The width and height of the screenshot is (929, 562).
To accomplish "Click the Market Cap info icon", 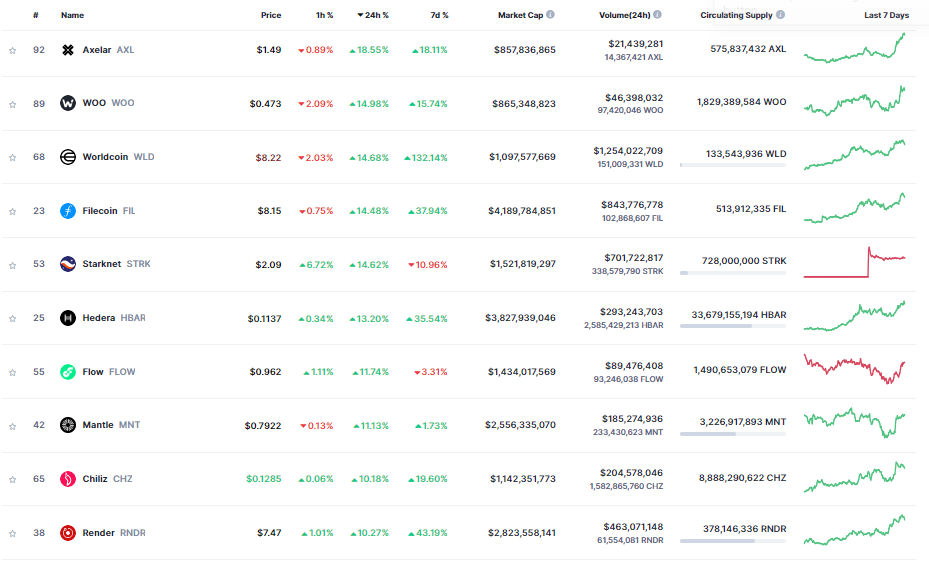I will 550,15.
